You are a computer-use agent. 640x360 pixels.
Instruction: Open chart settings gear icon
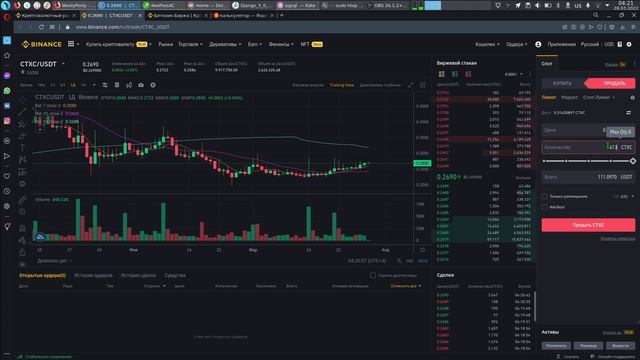[153, 85]
